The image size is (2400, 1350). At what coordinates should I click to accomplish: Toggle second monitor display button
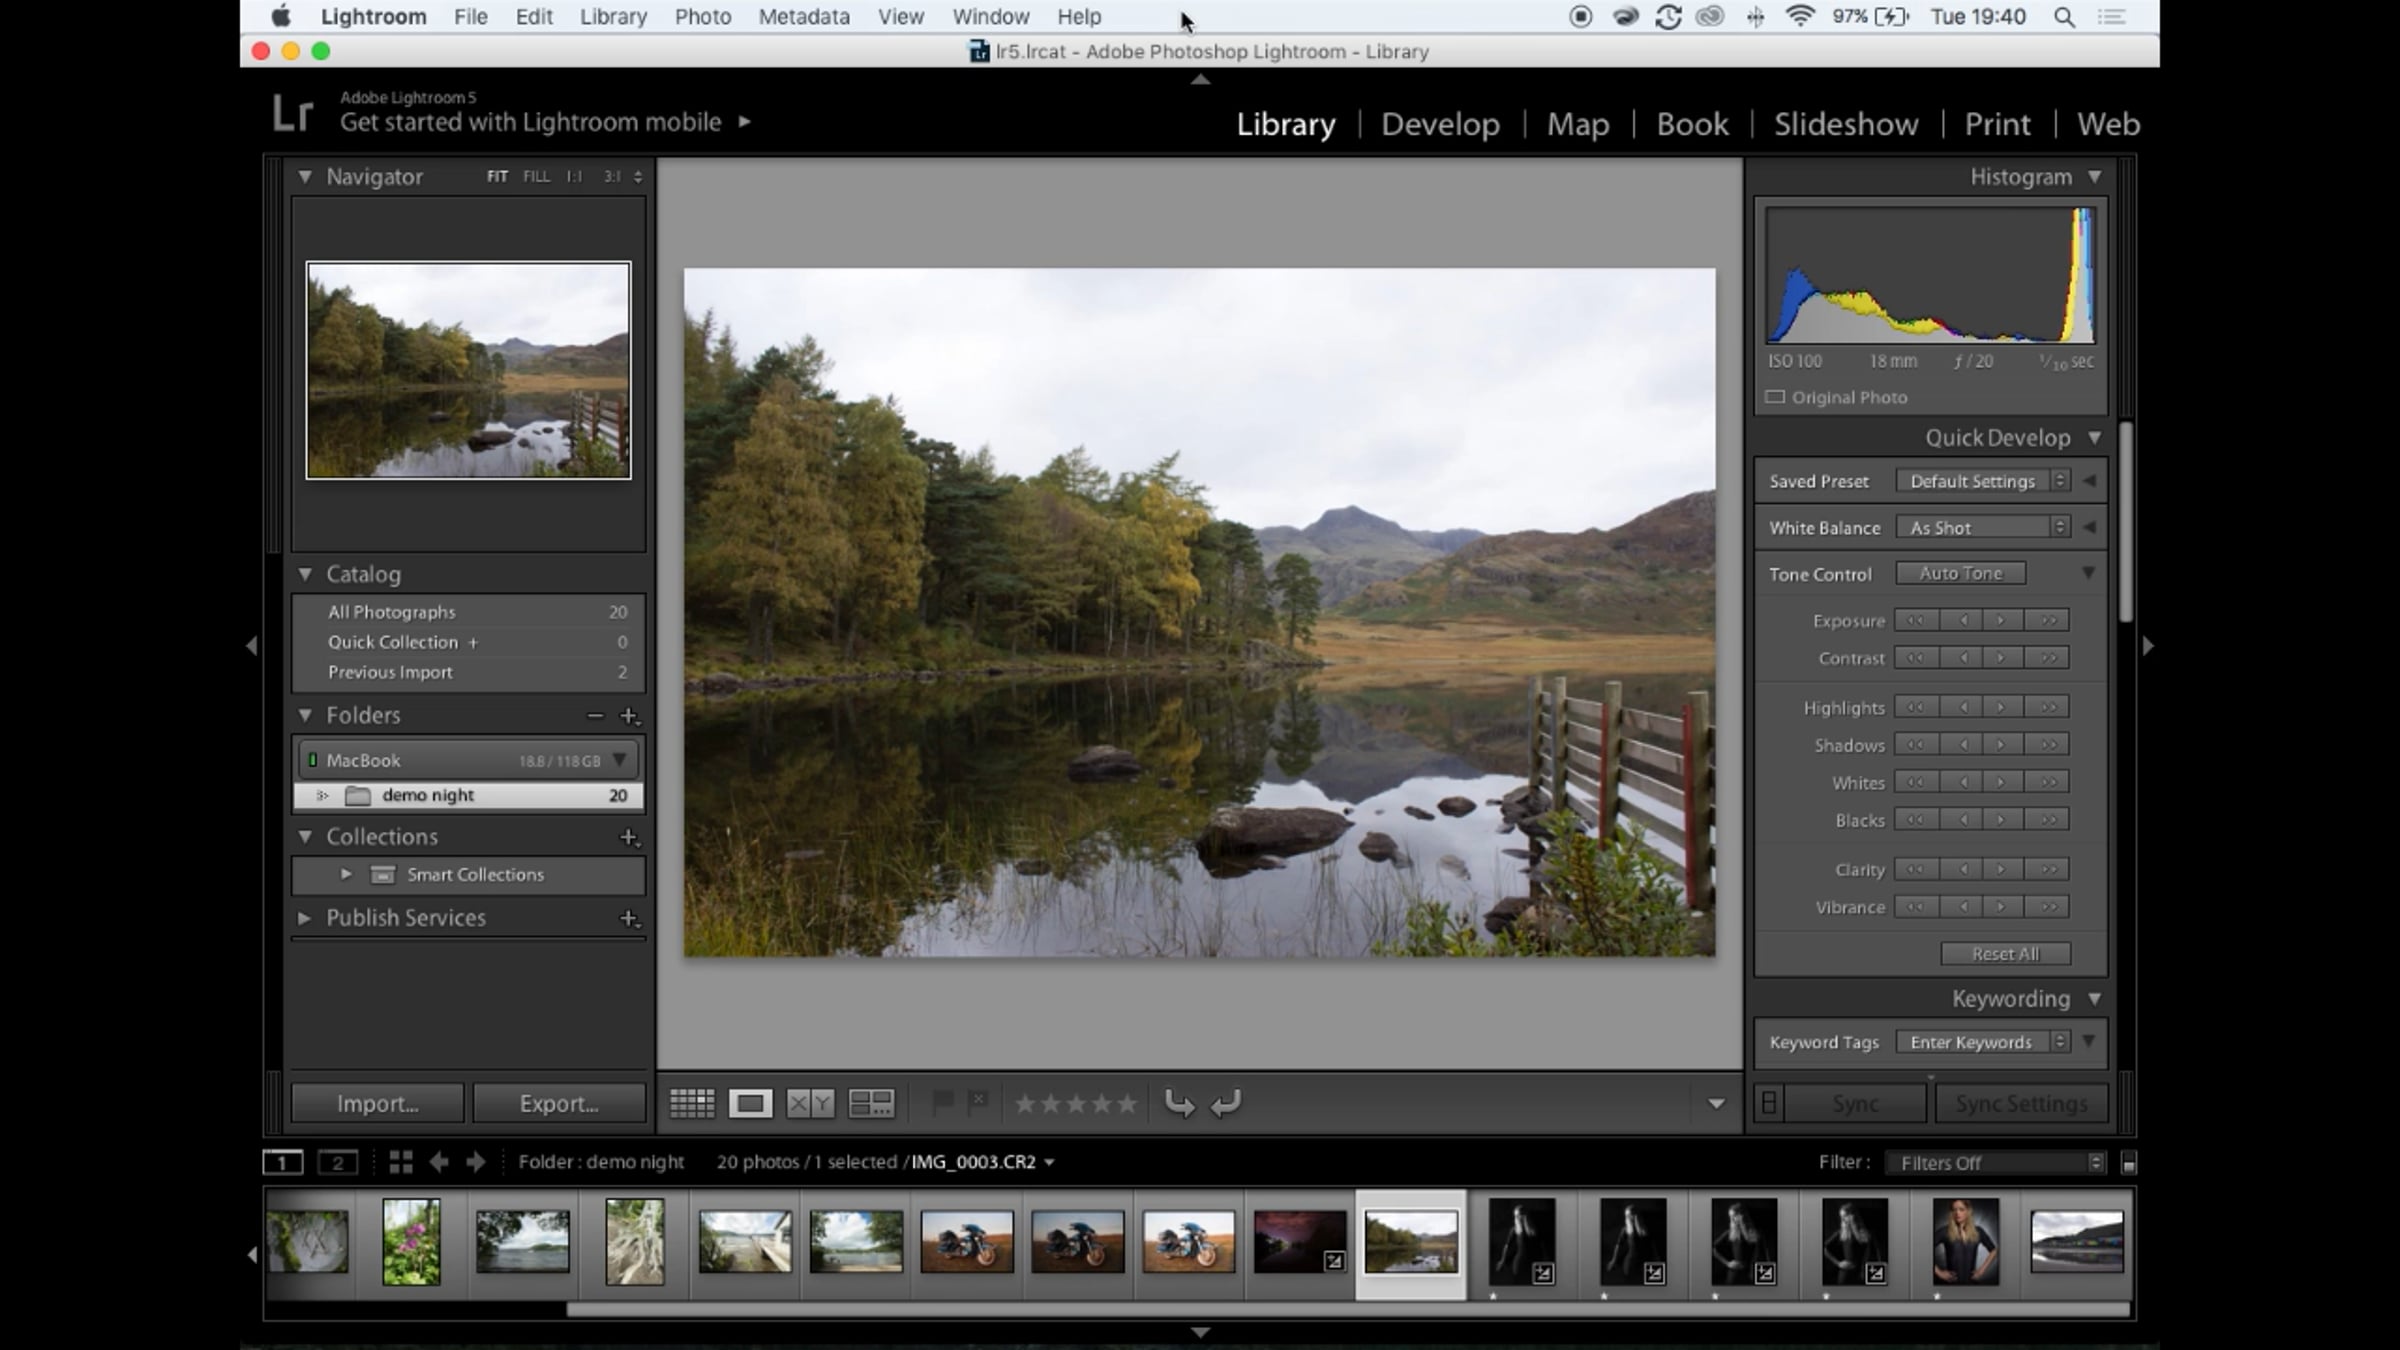337,1162
